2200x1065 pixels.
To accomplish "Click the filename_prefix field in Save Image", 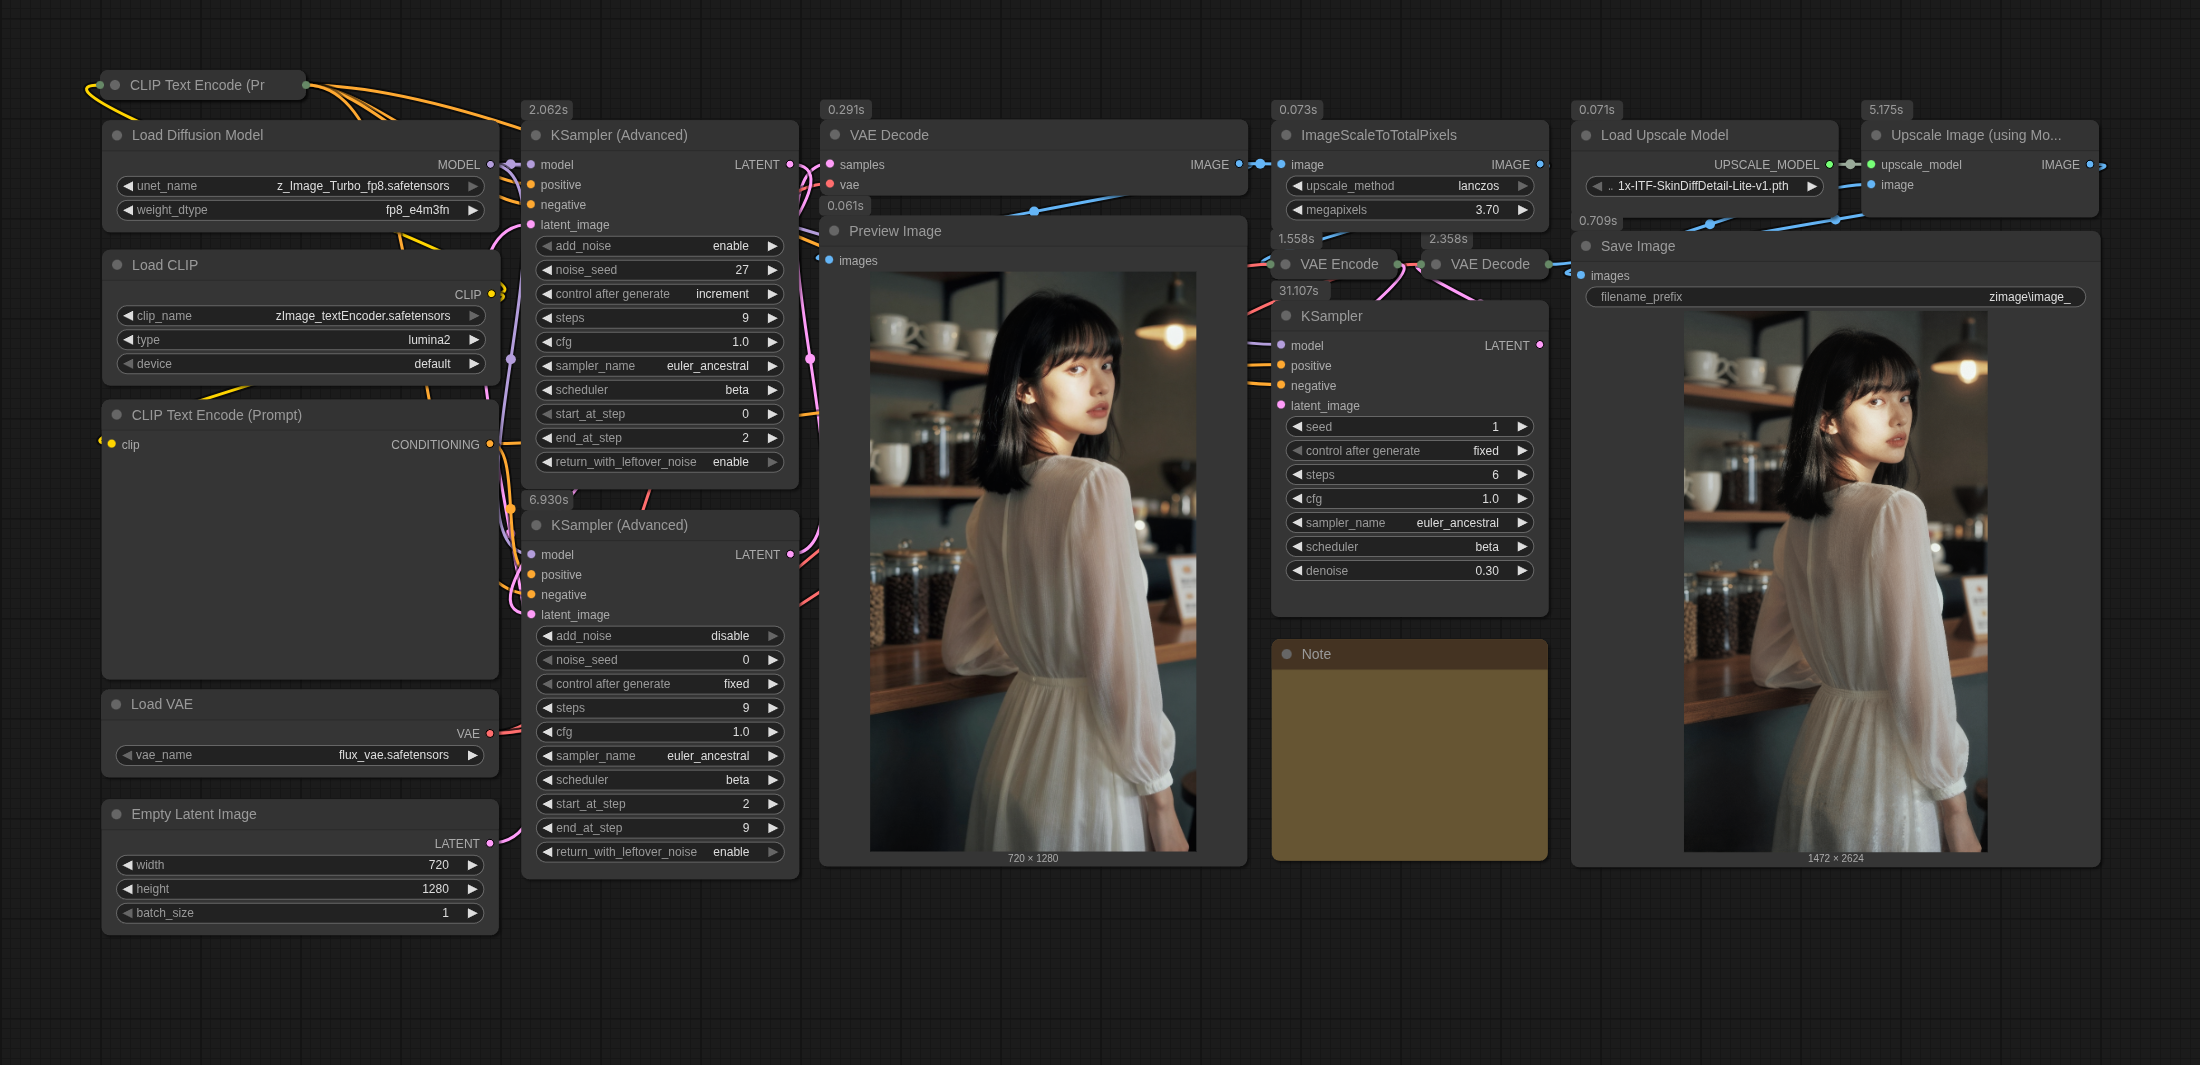I will click(x=1834, y=297).
